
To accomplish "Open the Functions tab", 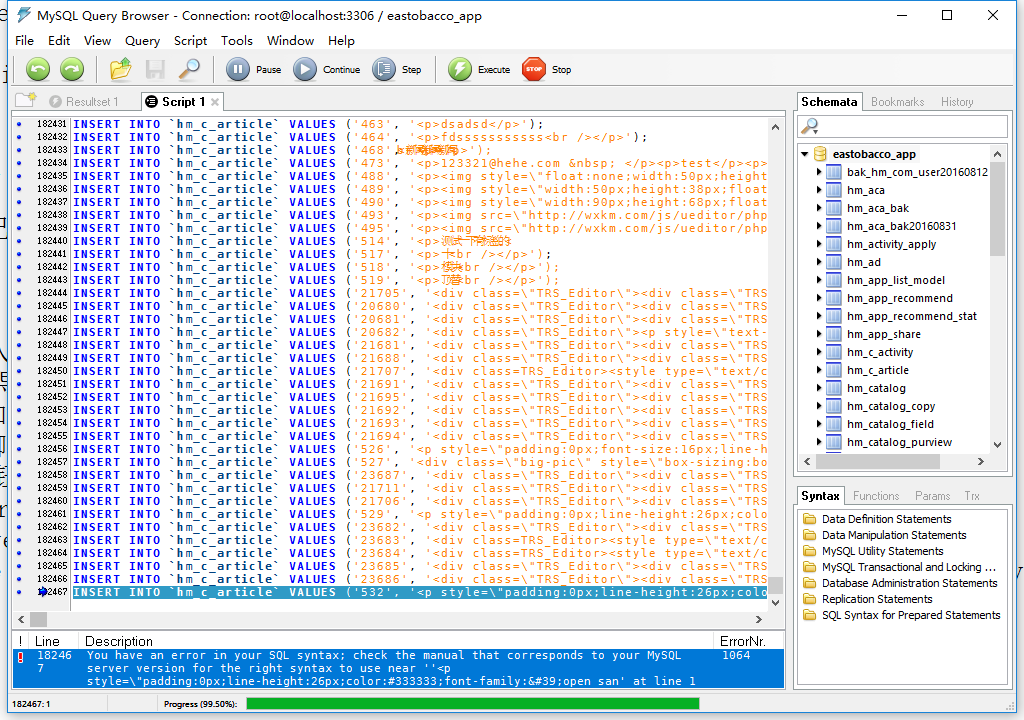I will pos(876,496).
